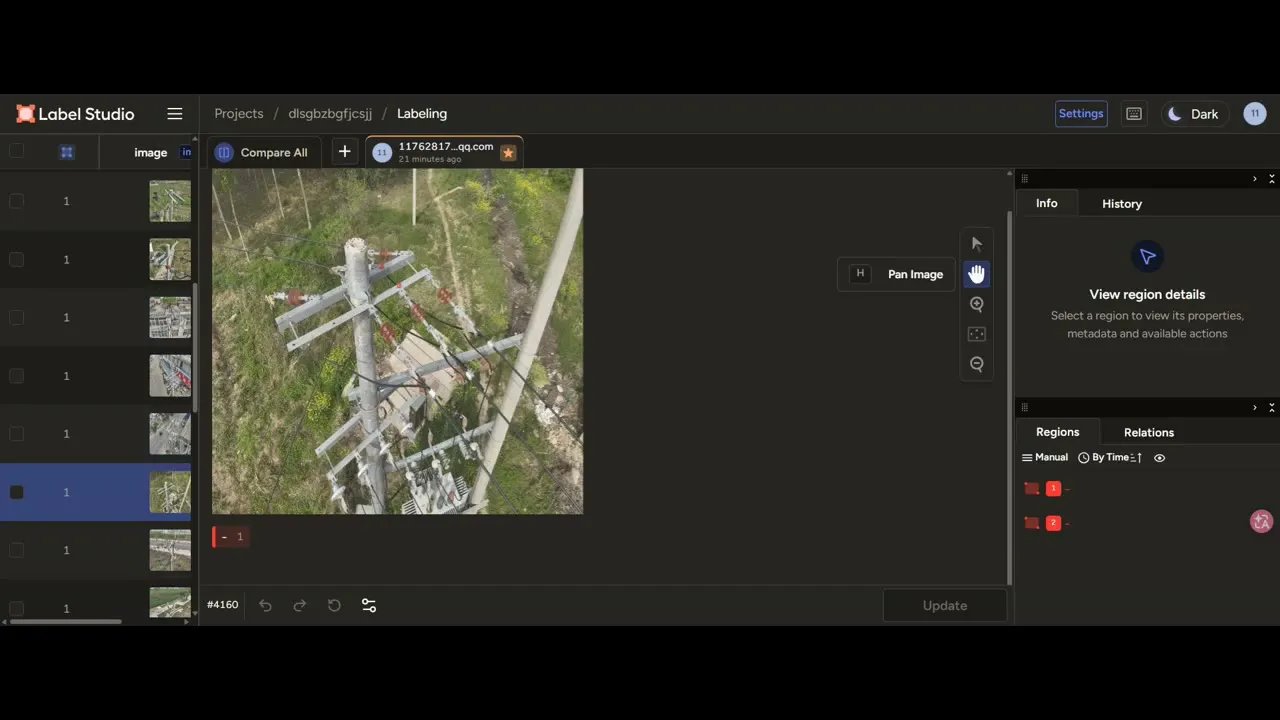Screen dimensions: 1280x720
Task: Undo the last action with undo arrow
Action: pos(265,605)
